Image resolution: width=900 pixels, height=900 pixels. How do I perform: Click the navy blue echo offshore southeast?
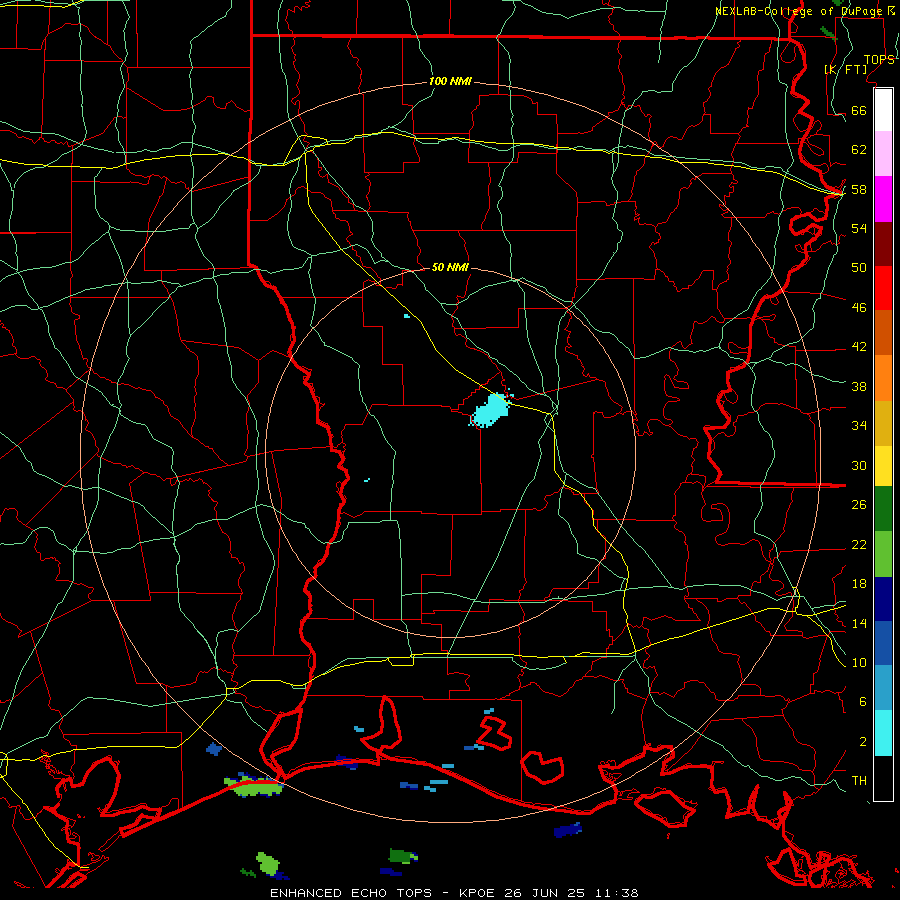[x=568, y=829]
